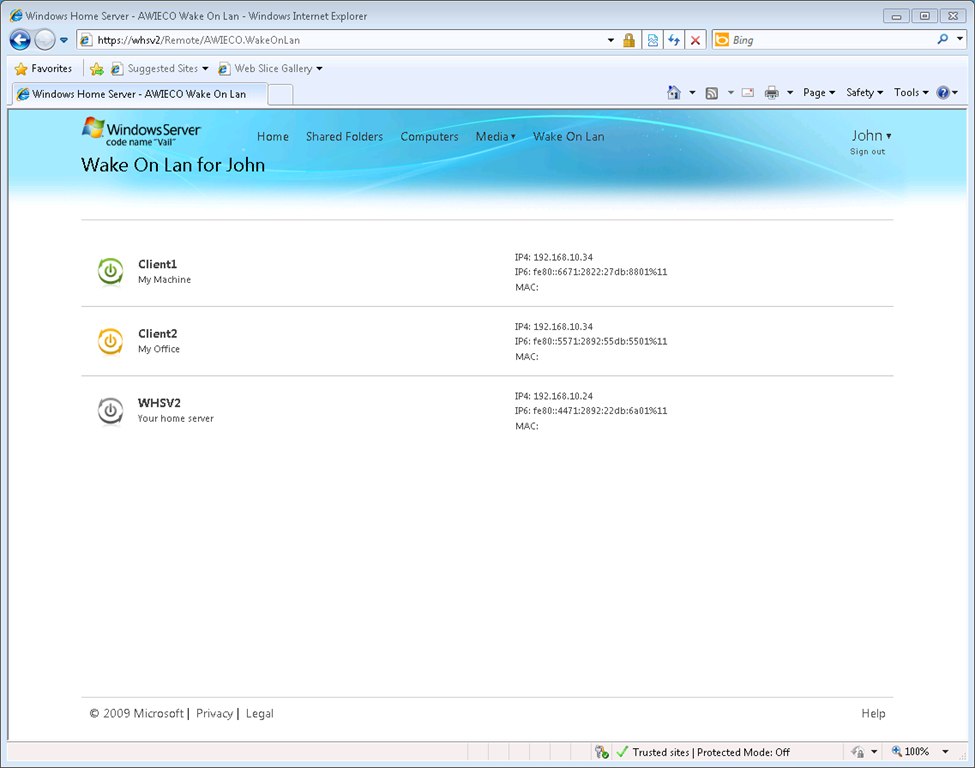The height and width of the screenshot is (768, 975).
Task: Click the Bing logo icon in search box
Action: 721,40
